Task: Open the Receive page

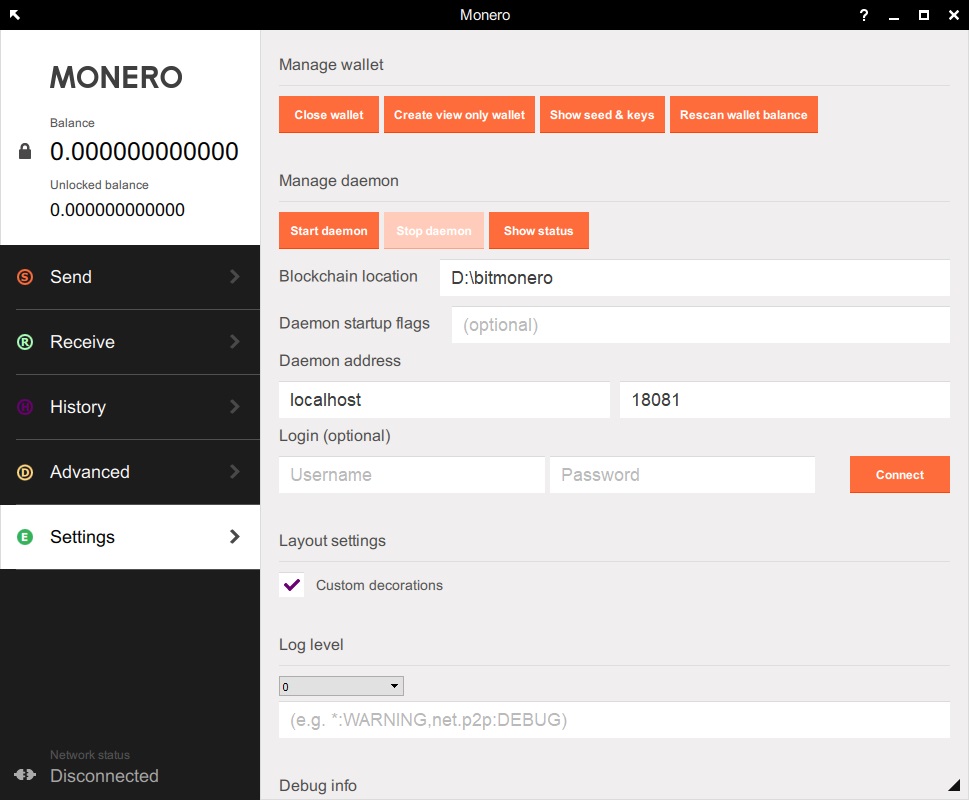Action: [130, 342]
